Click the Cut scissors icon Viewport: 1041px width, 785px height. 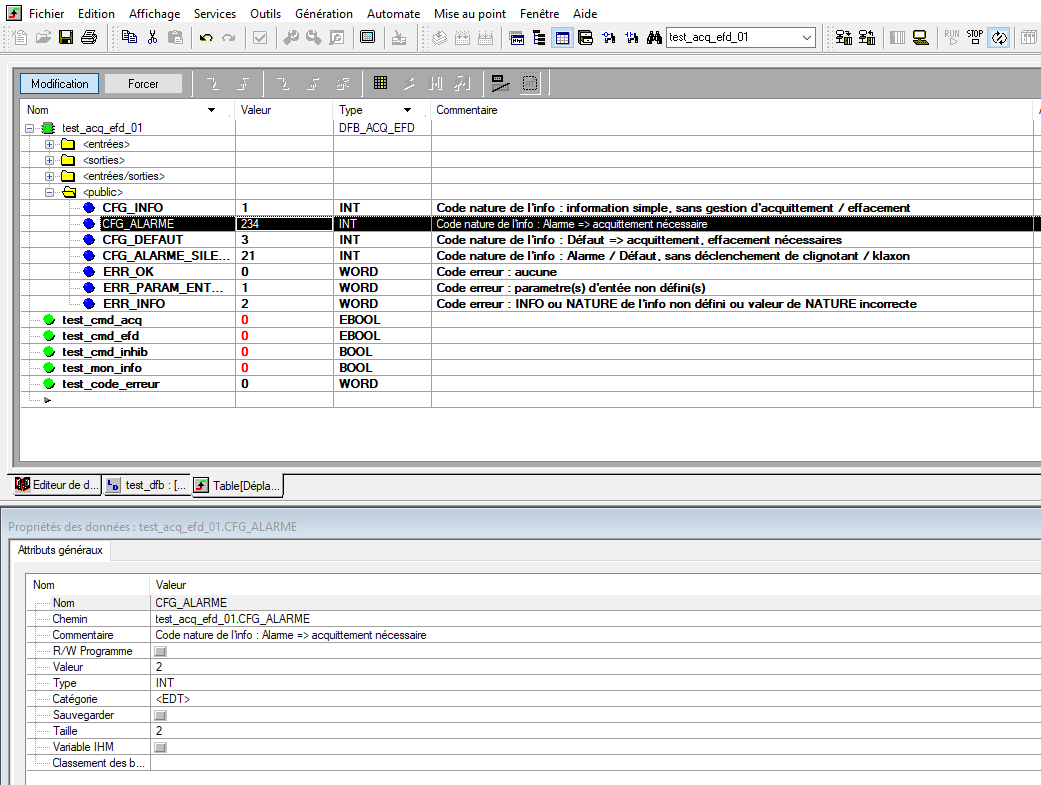pos(152,38)
